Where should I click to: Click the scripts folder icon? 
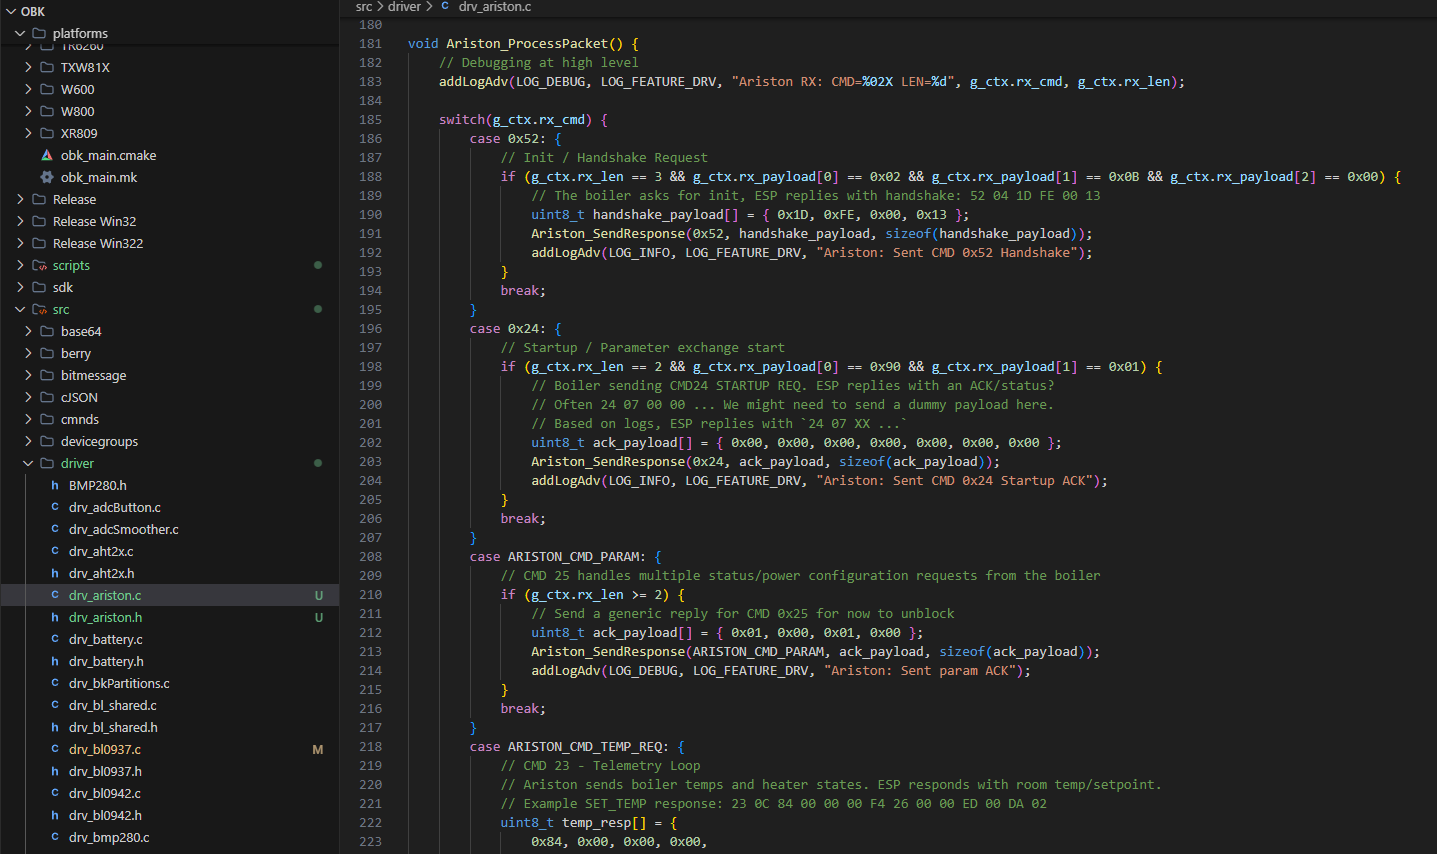tap(39, 266)
